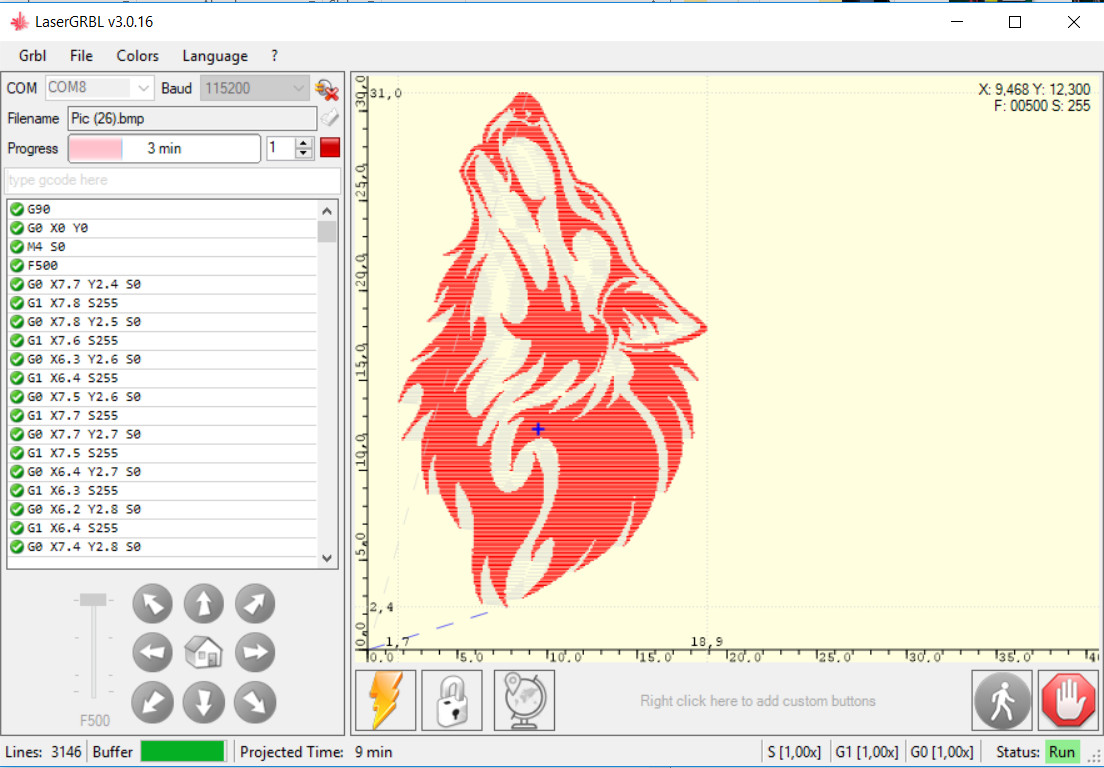Select gcode line M4 S0
The height and width of the screenshot is (768, 1104).
[x=163, y=247]
